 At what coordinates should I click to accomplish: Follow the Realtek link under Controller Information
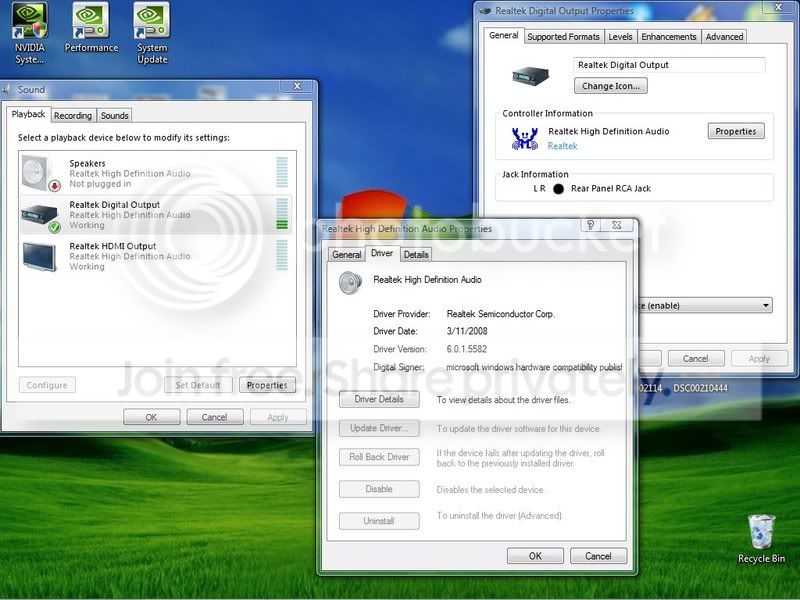click(x=562, y=146)
